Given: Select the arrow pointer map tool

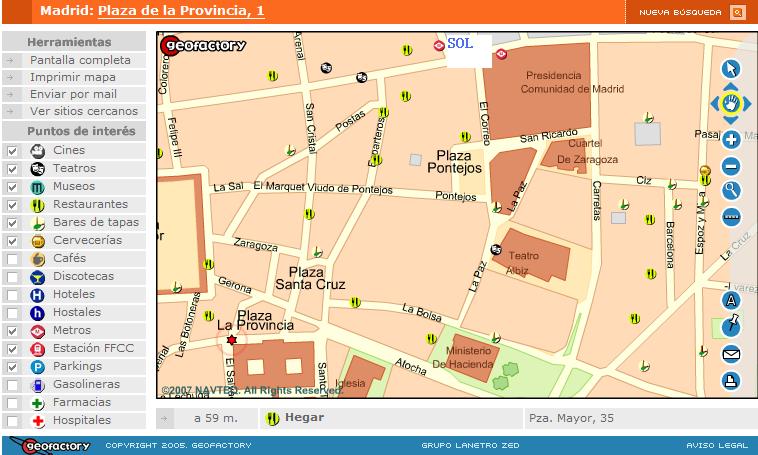Looking at the screenshot, I should tap(731, 68).
